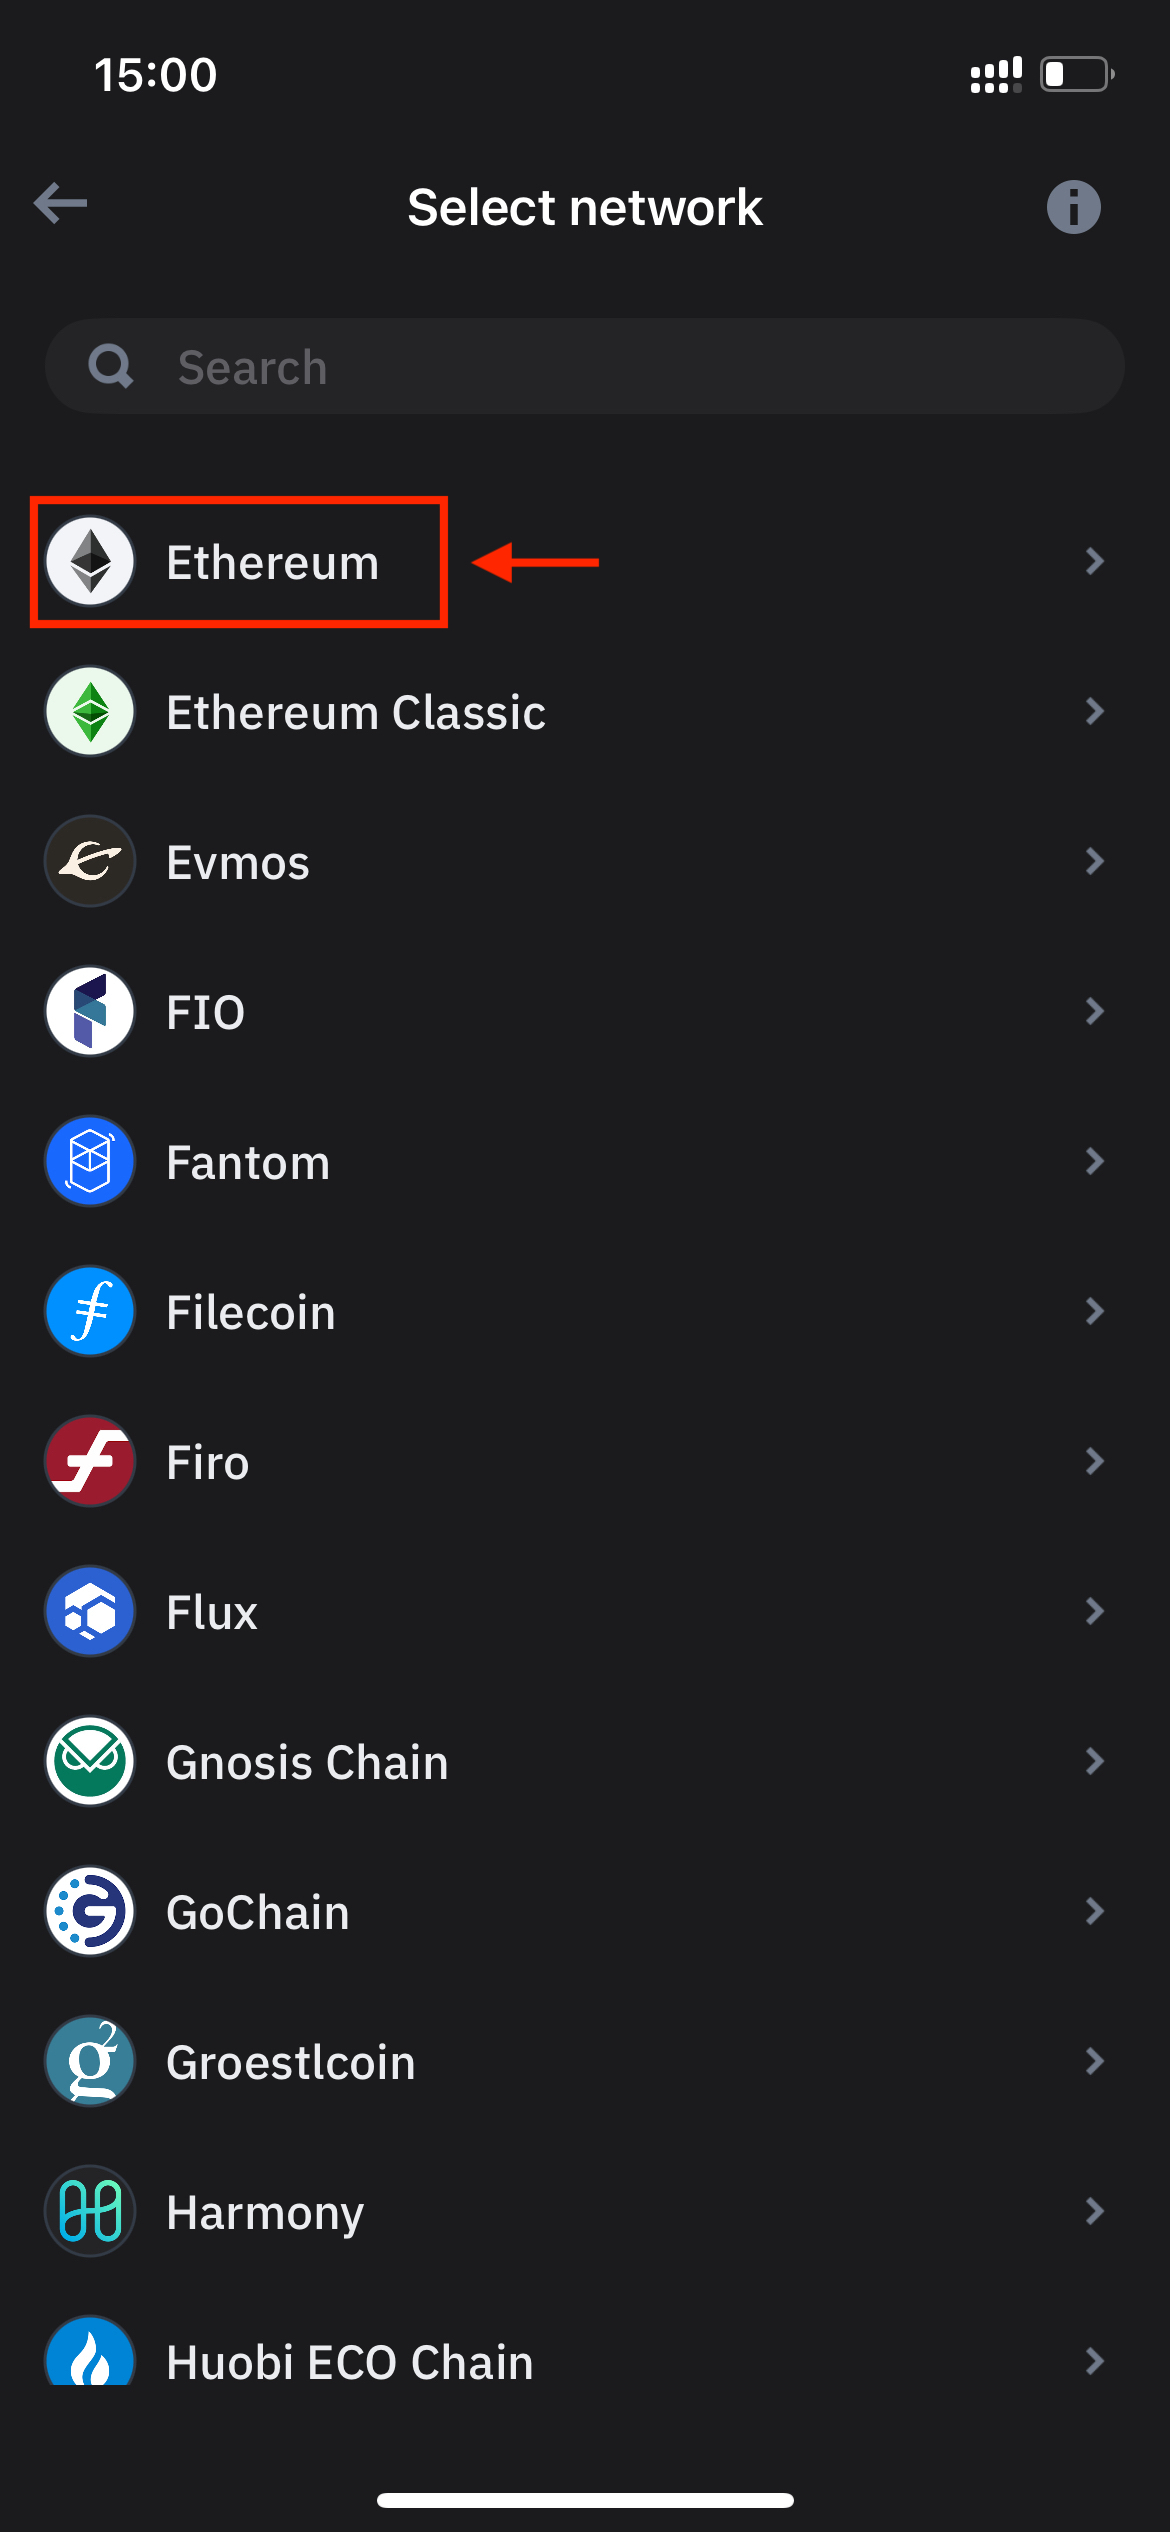1170x2532 pixels.
Task: Tap the green Ethereum Classic logo
Action: (90, 712)
